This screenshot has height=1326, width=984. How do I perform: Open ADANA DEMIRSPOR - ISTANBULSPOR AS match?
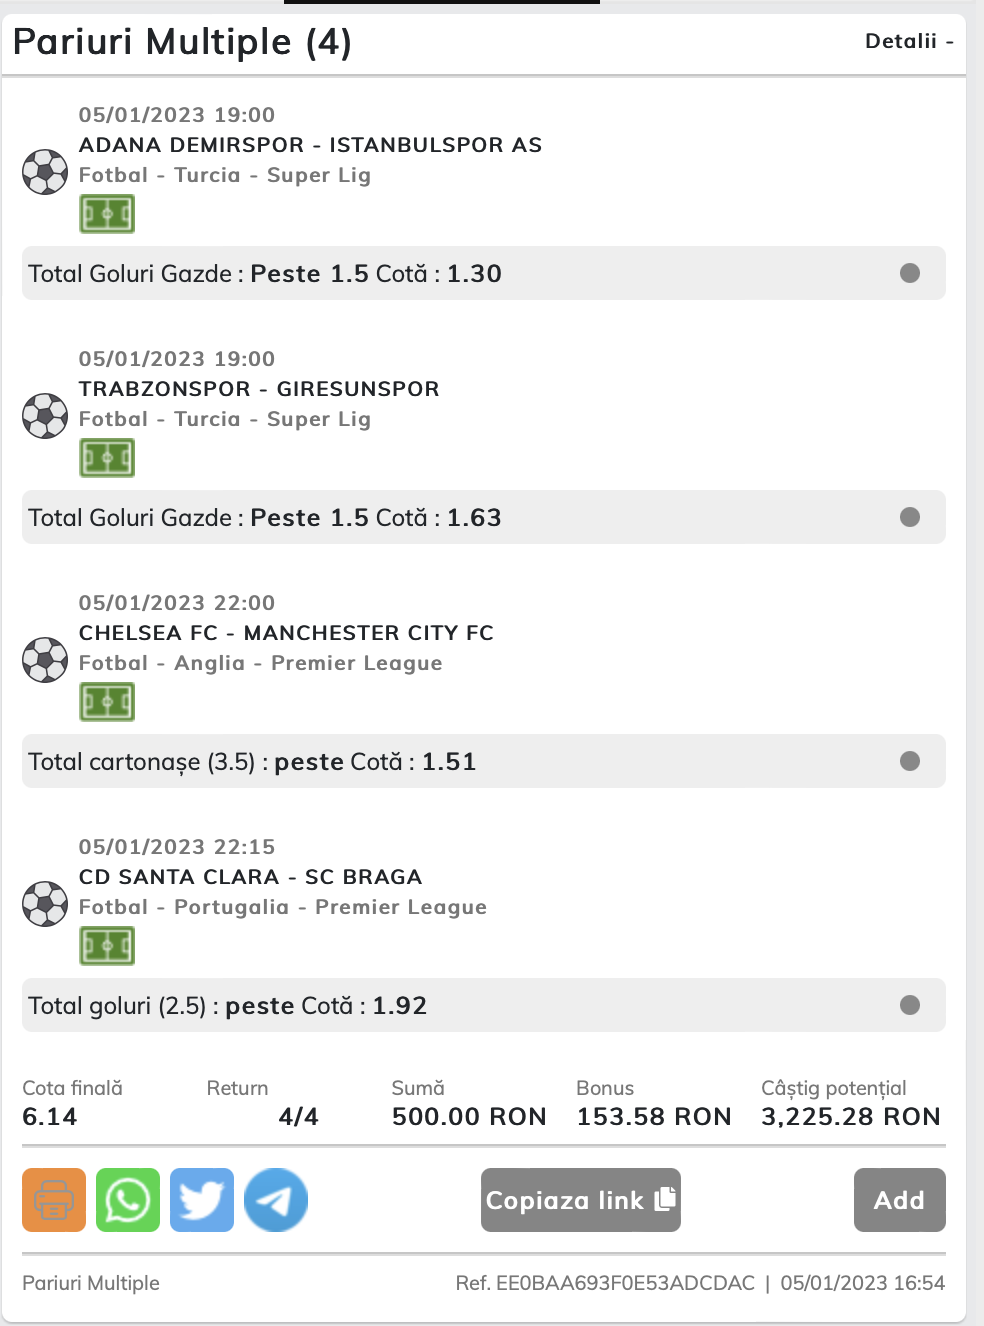tap(311, 145)
